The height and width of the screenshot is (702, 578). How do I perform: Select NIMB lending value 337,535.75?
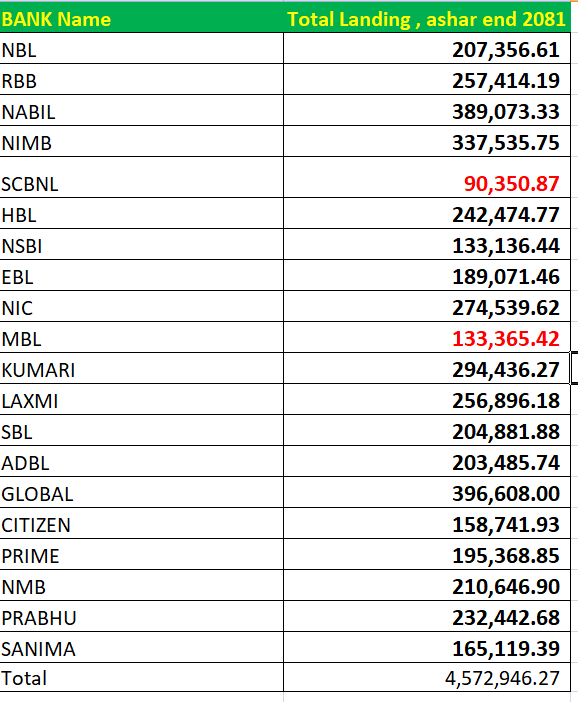point(427,141)
